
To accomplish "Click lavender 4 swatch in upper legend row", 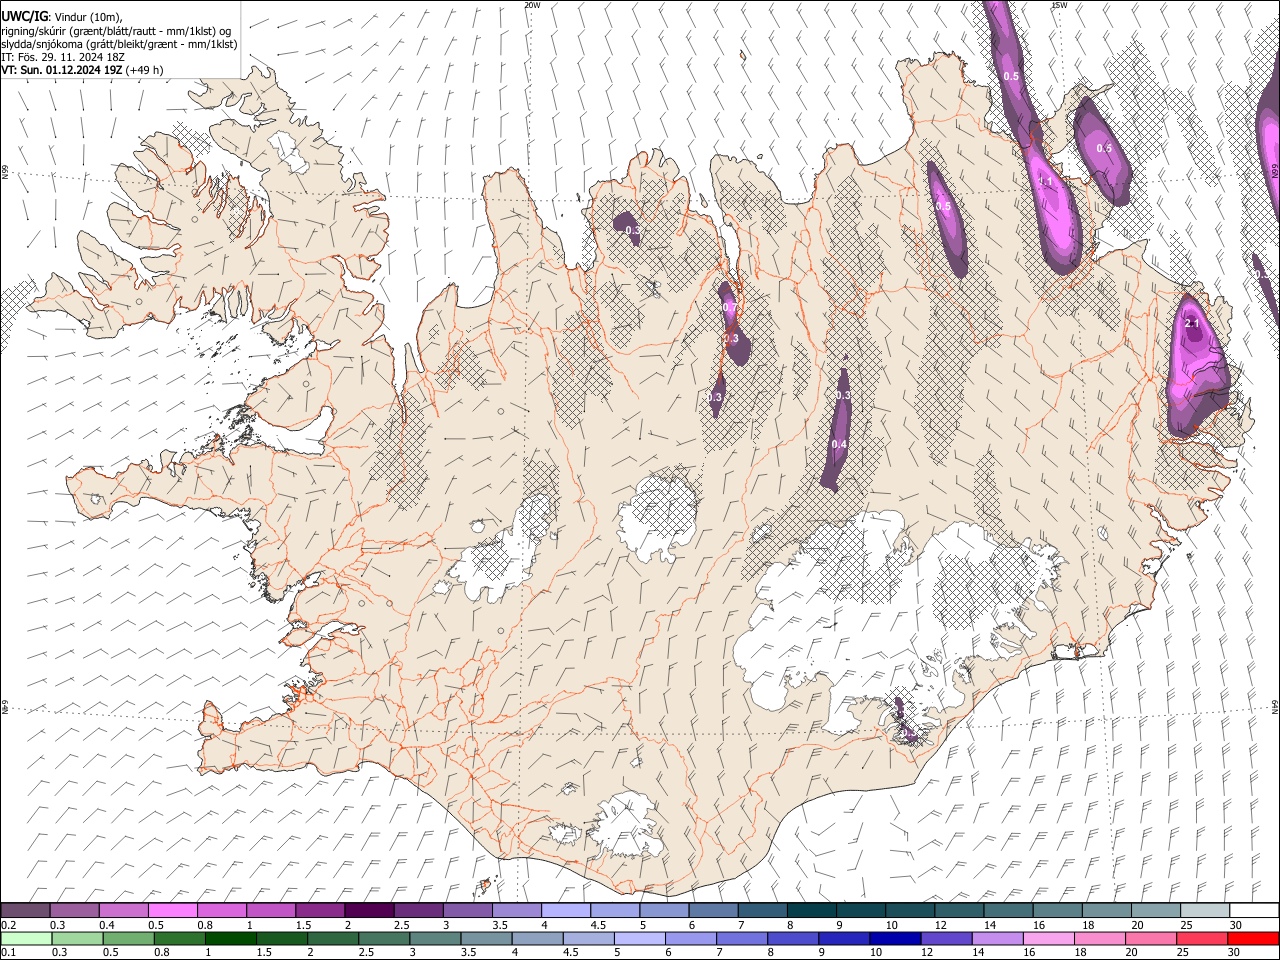I will click(565, 911).
